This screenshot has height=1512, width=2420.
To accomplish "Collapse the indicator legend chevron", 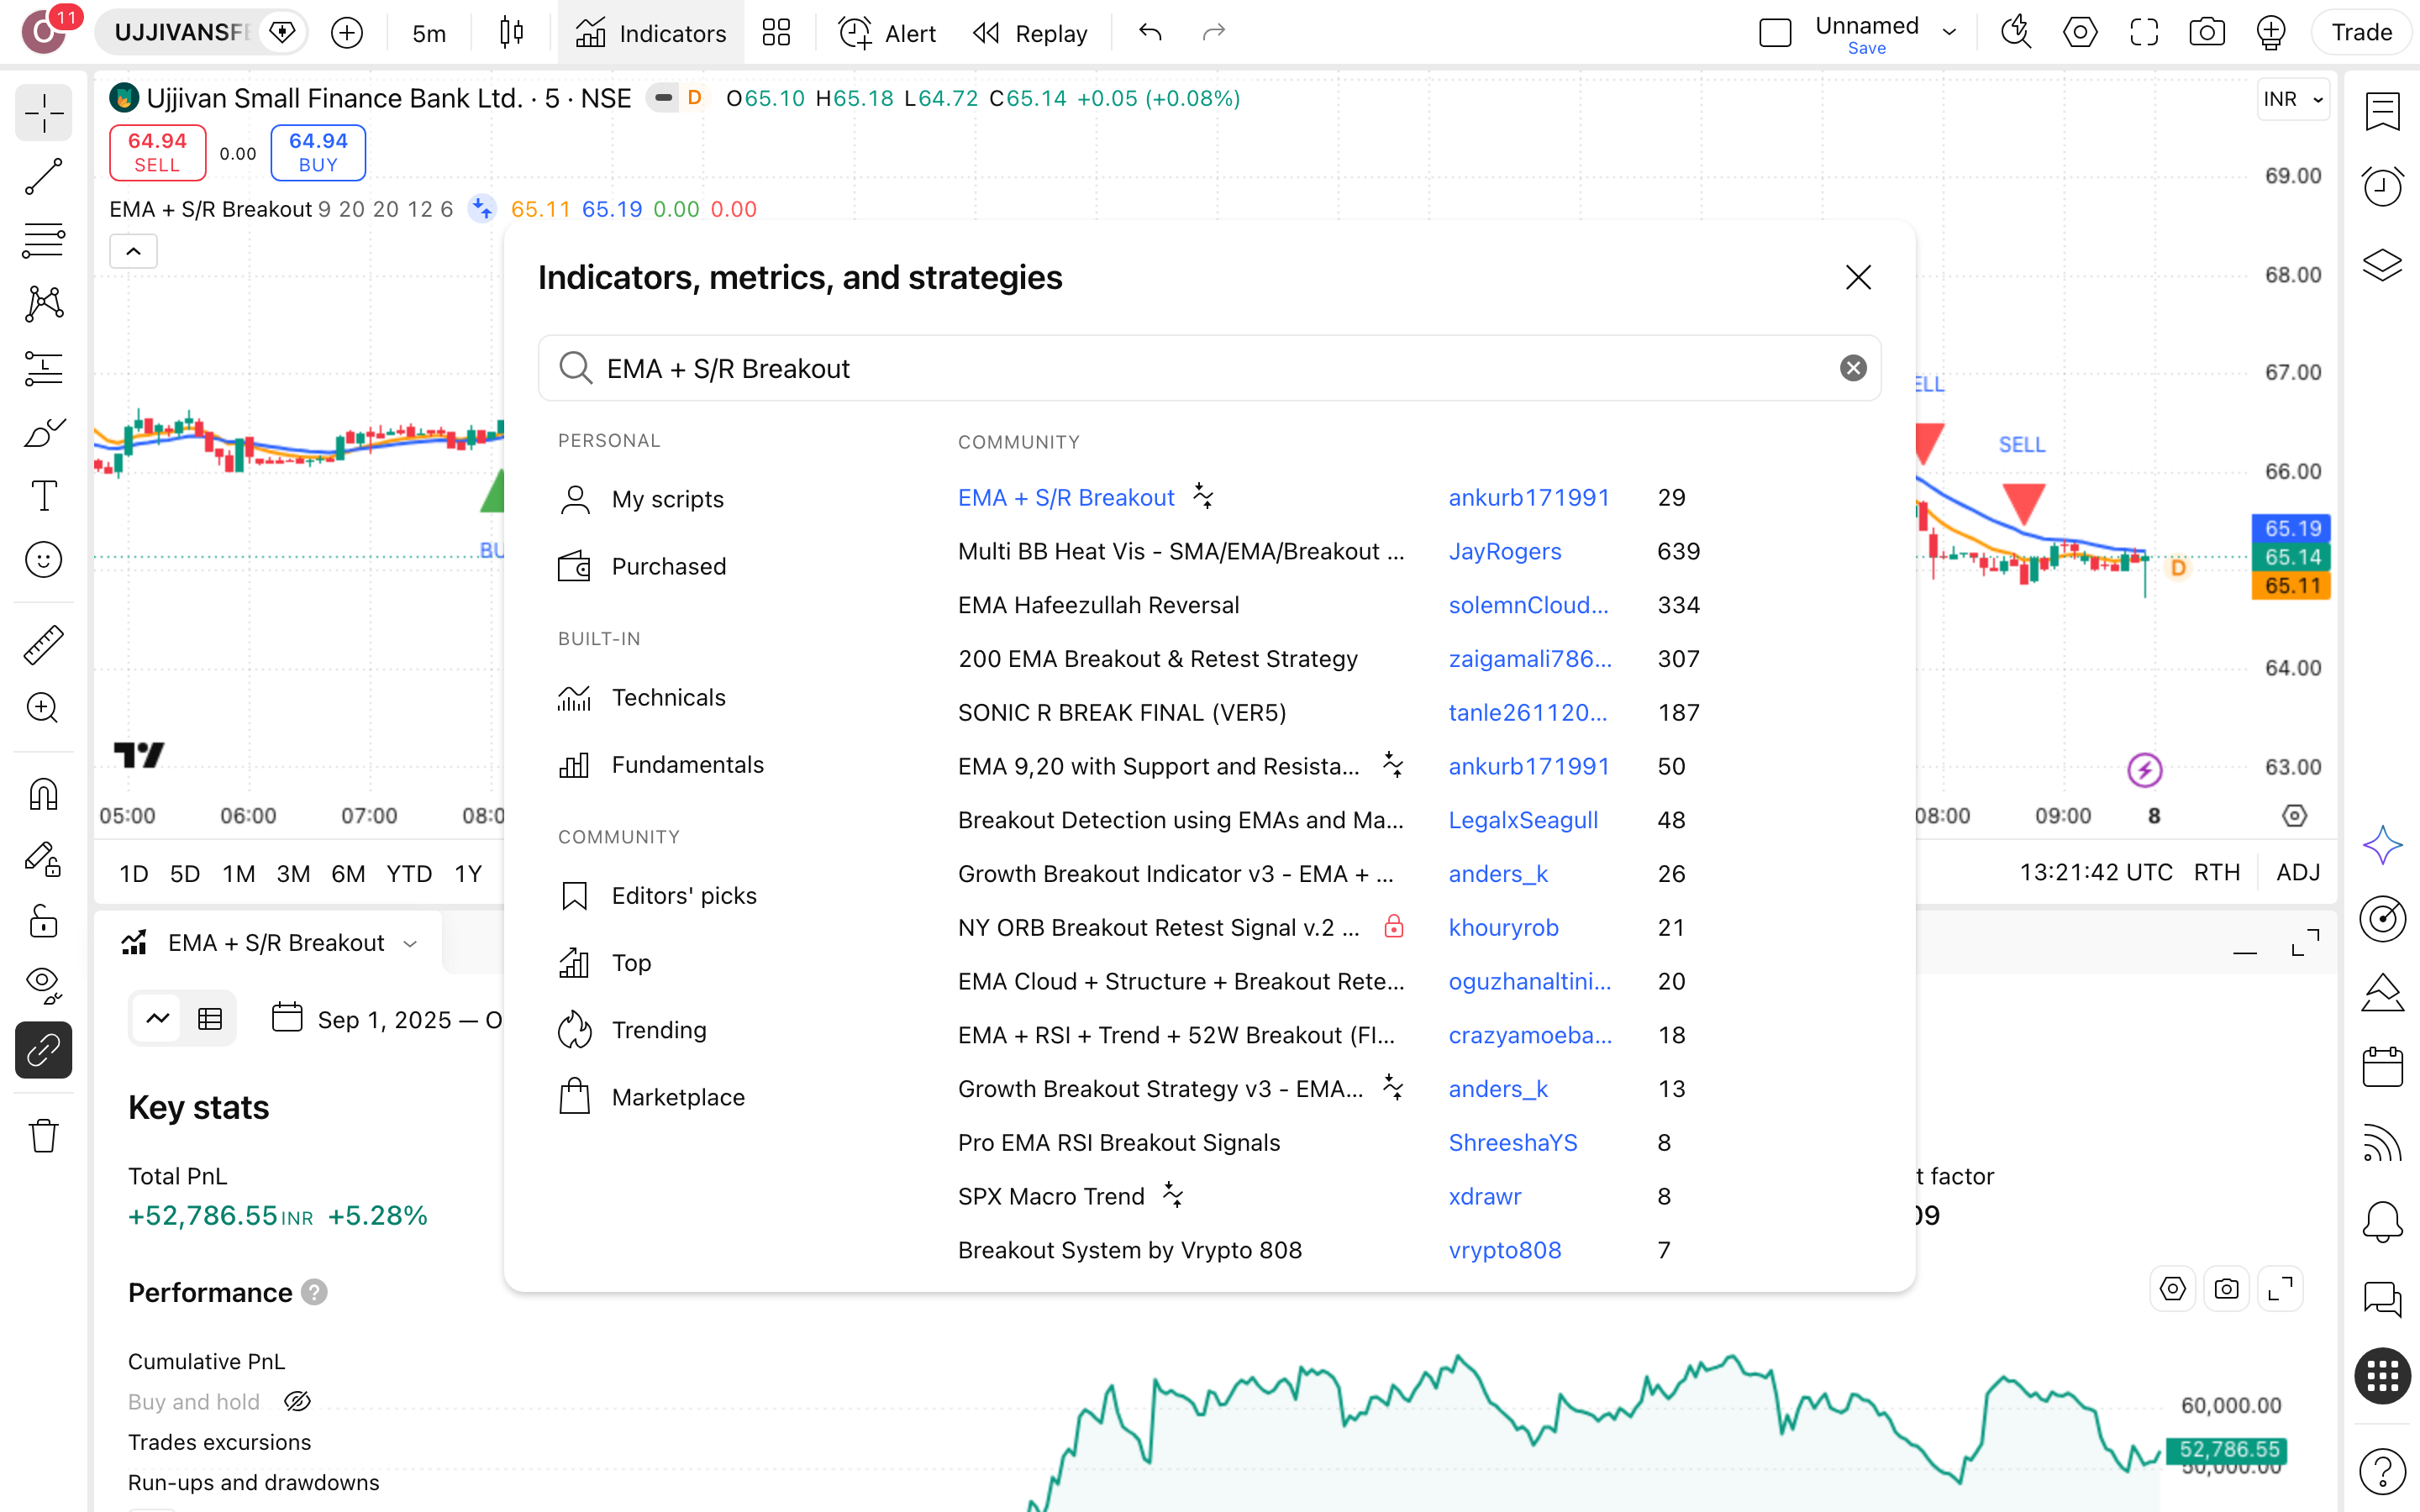I will coord(133,251).
